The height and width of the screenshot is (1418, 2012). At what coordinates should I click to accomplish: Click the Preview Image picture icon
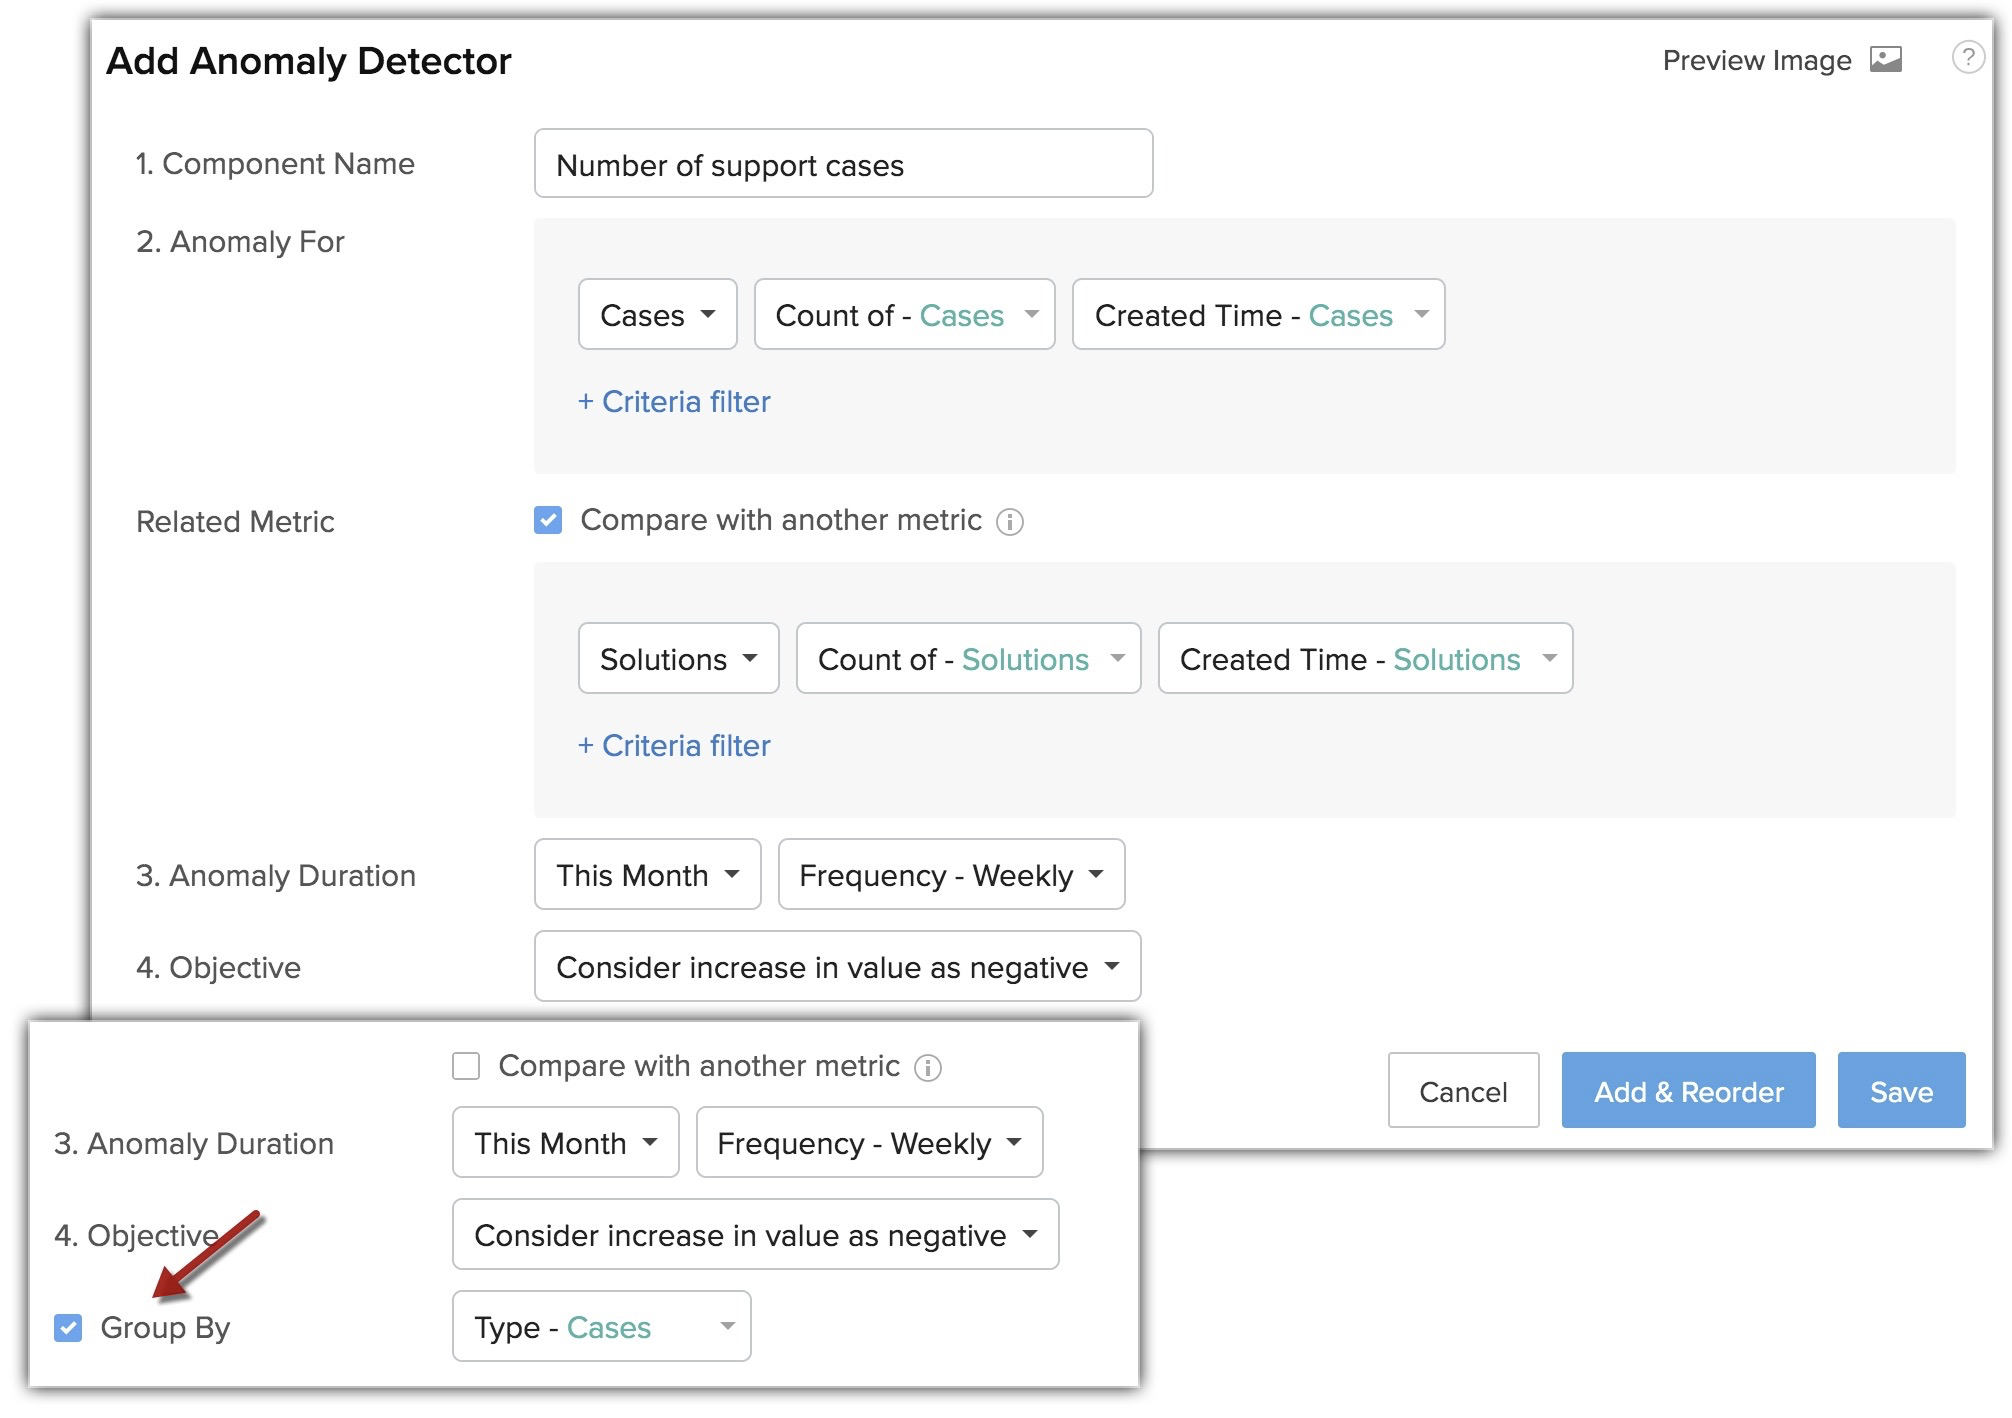[1885, 60]
